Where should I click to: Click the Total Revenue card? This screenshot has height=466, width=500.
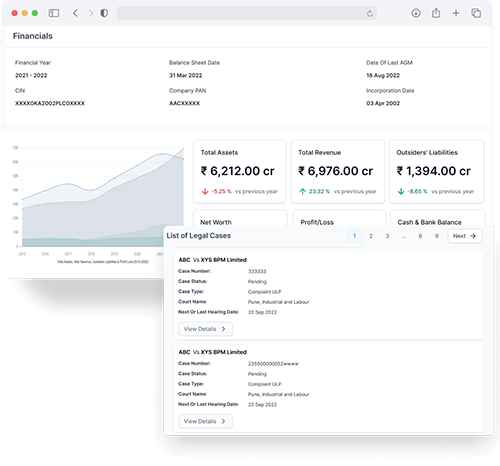[338, 172]
